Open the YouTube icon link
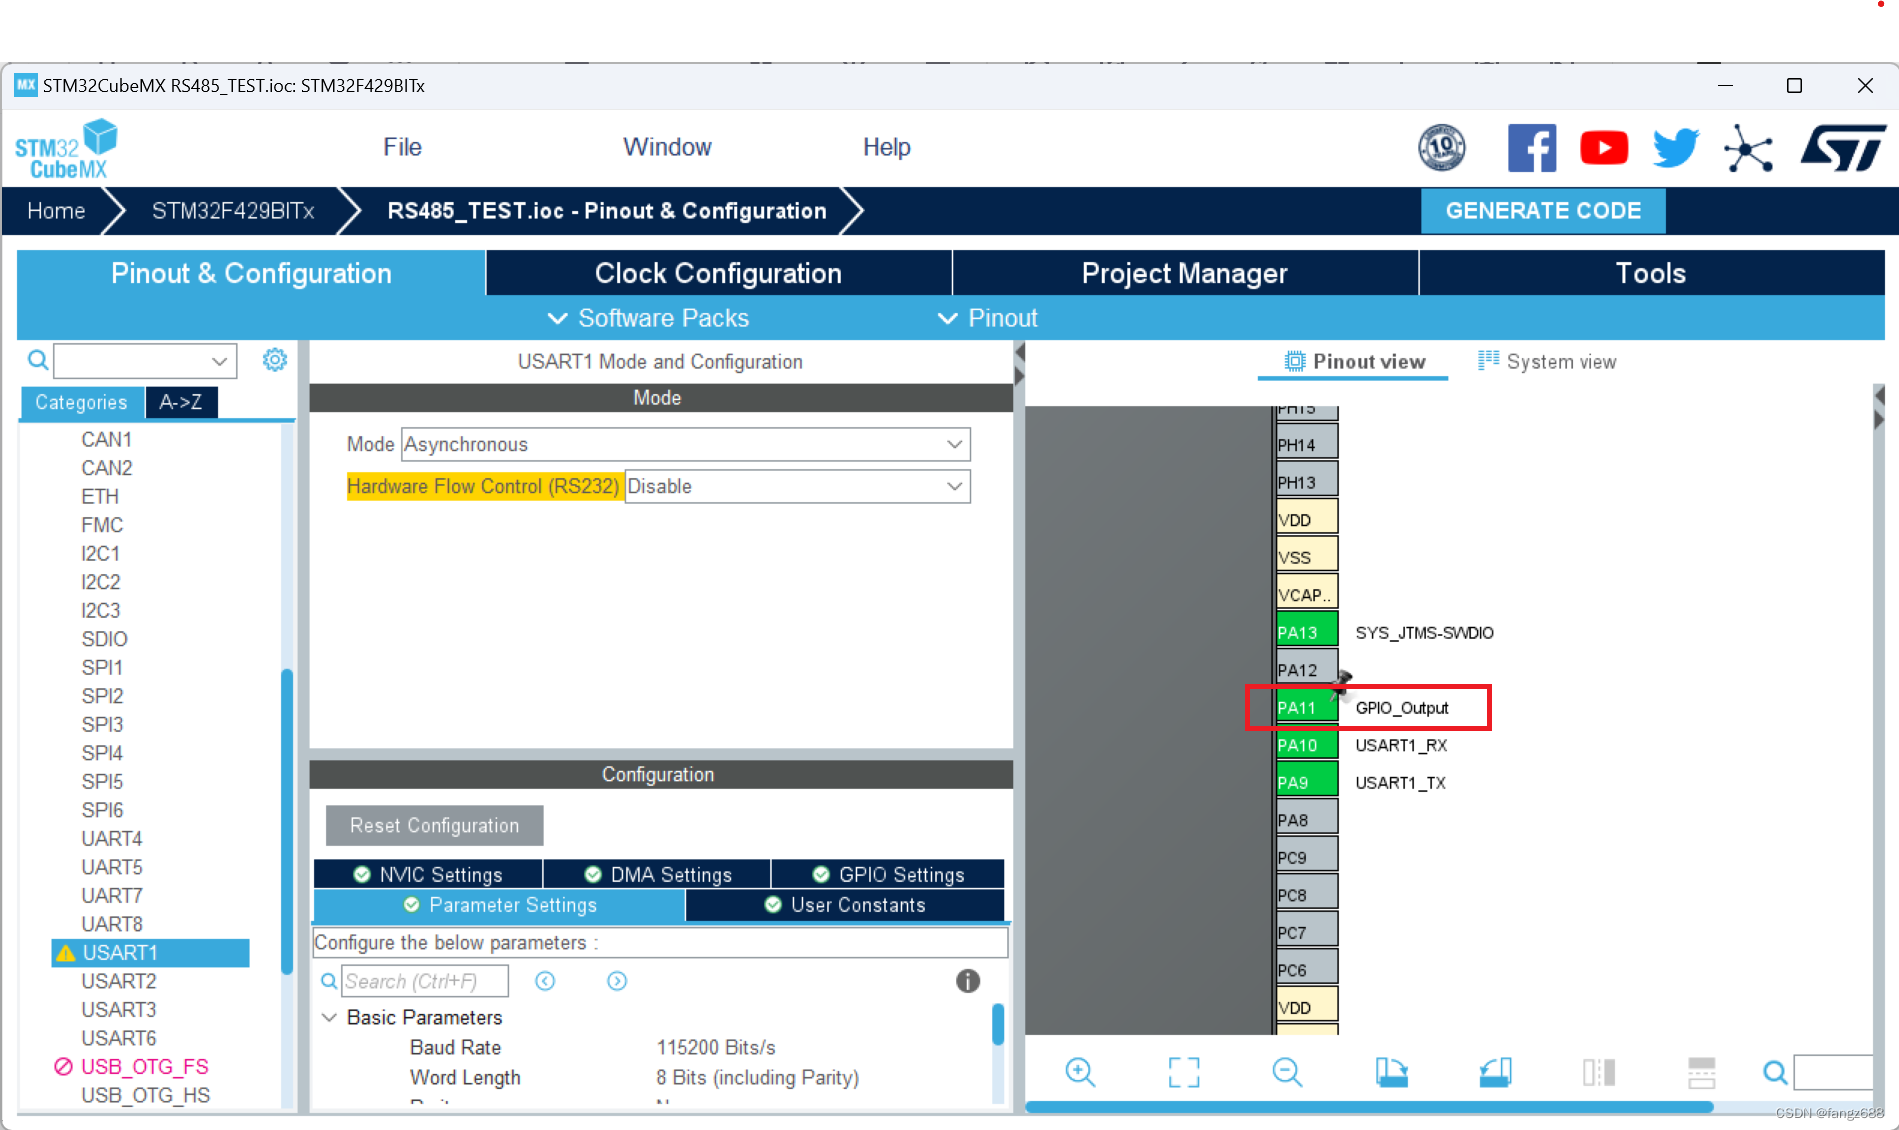The width and height of the screenshot is (1899, 1130). [x=1604, y=148]
